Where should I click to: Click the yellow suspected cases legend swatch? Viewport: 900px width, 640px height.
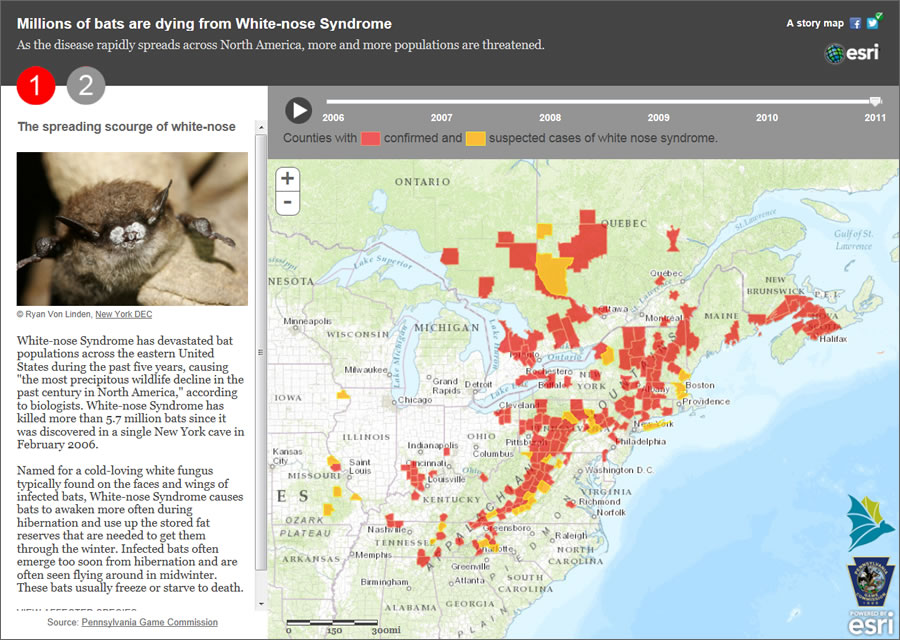[x=476, y=138]
